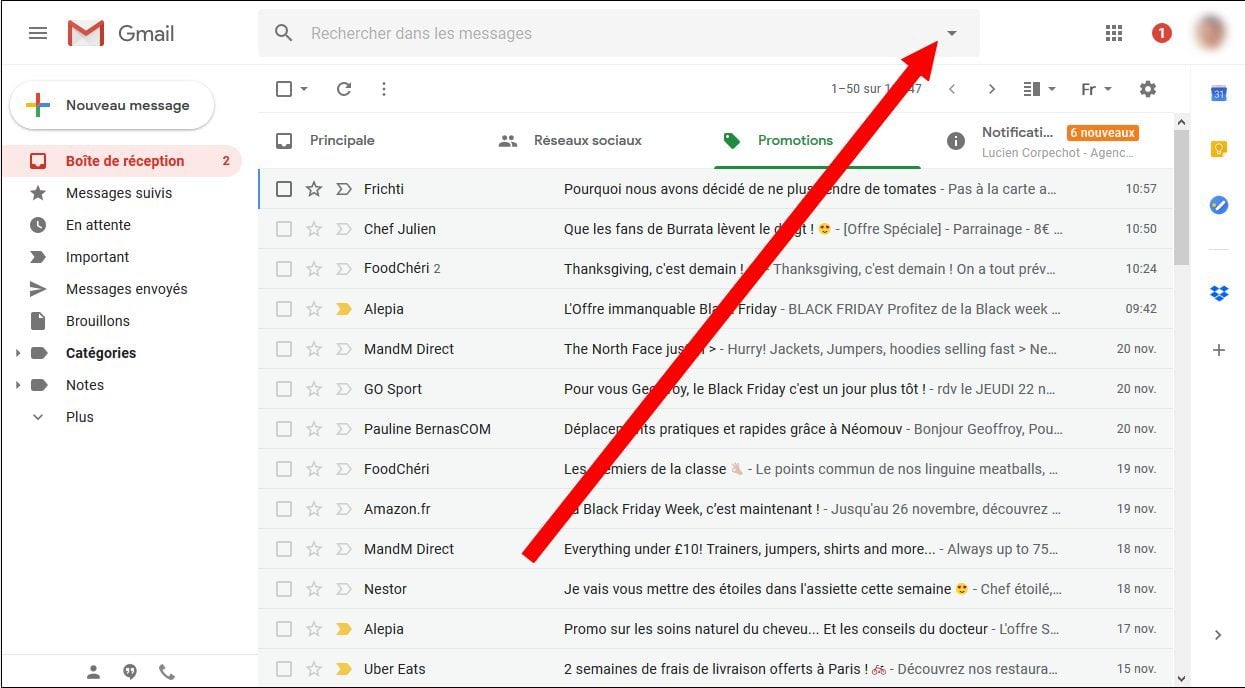Screen dimensions: 1245x688
Task: Open the Uber Eats livraison email
Action: 716,669
